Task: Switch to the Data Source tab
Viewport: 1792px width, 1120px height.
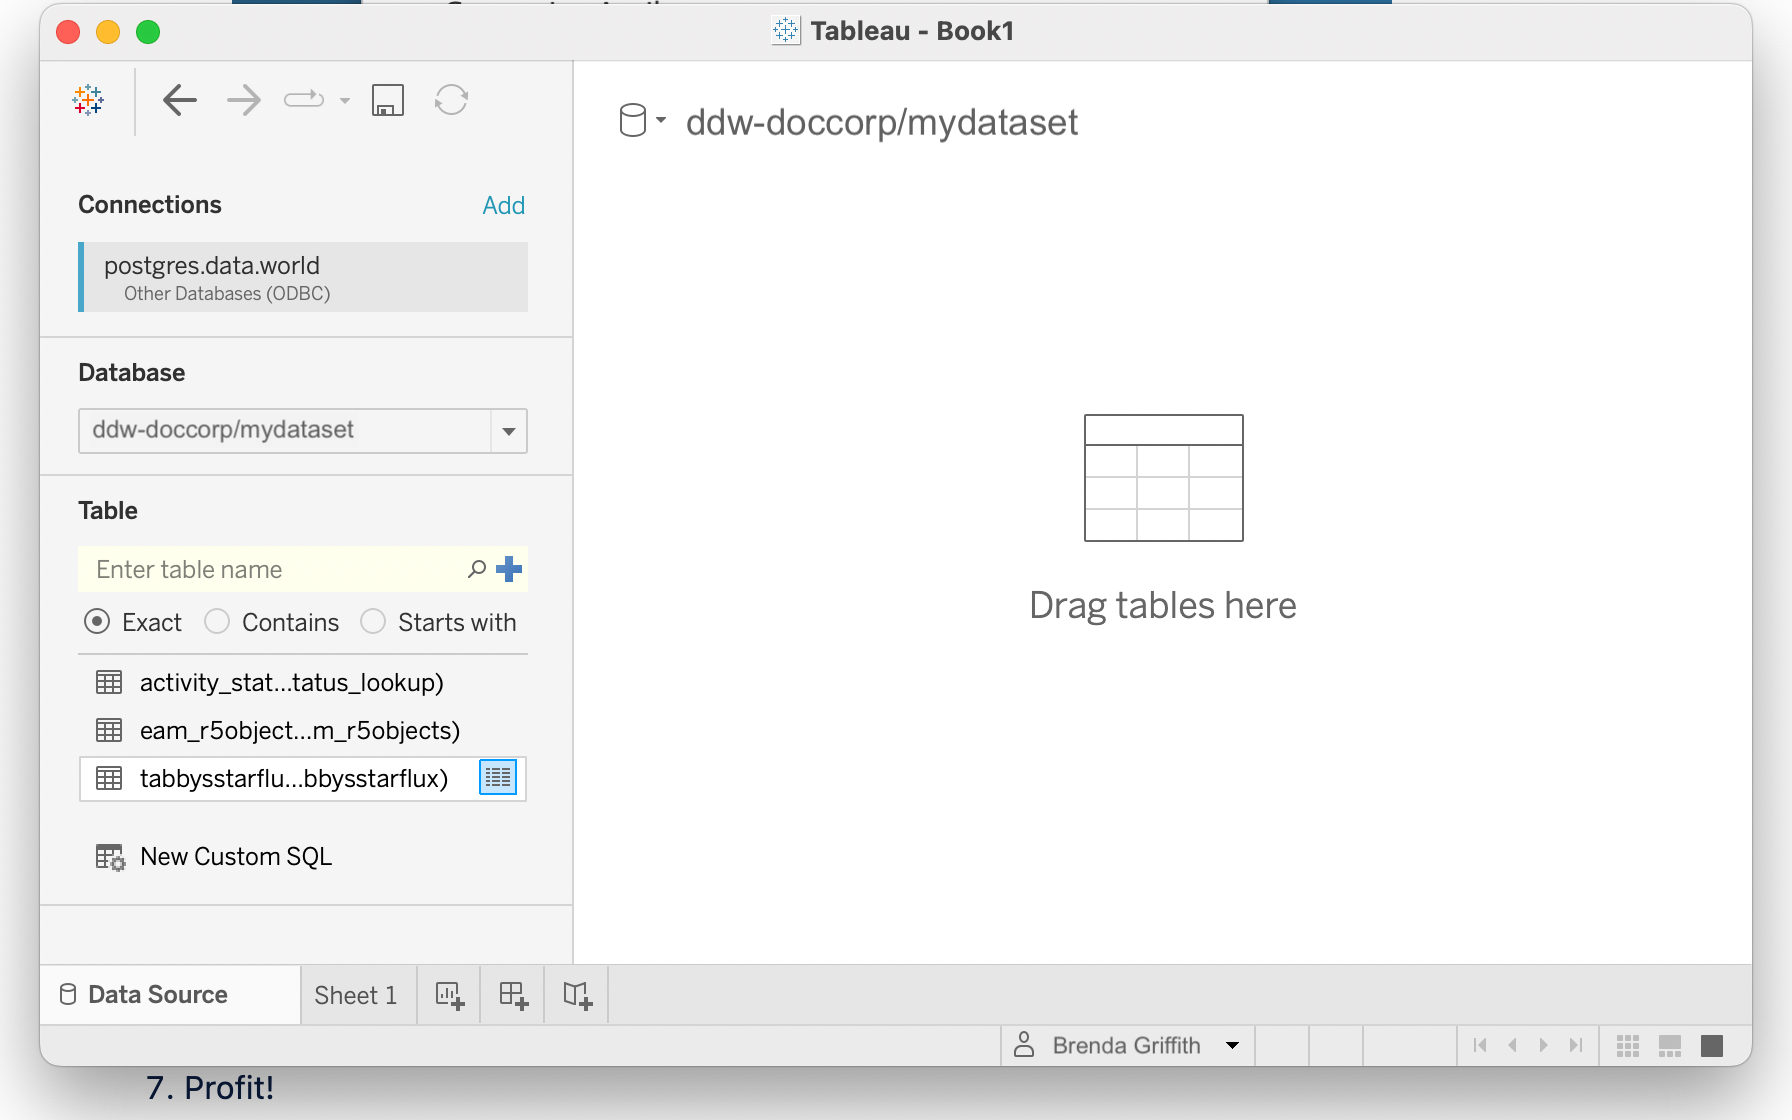Action: [x=170, y=995]
